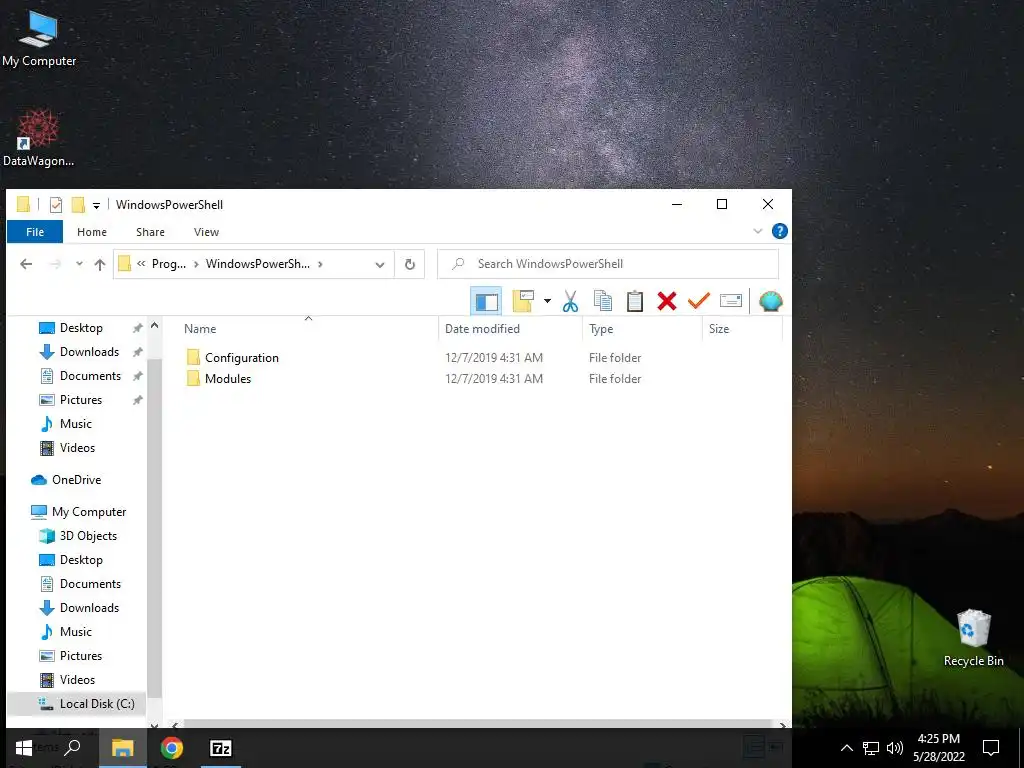Screen dimensions: 1024x768
Task: Open Pictures under My Computer
Action: point(81,656)
